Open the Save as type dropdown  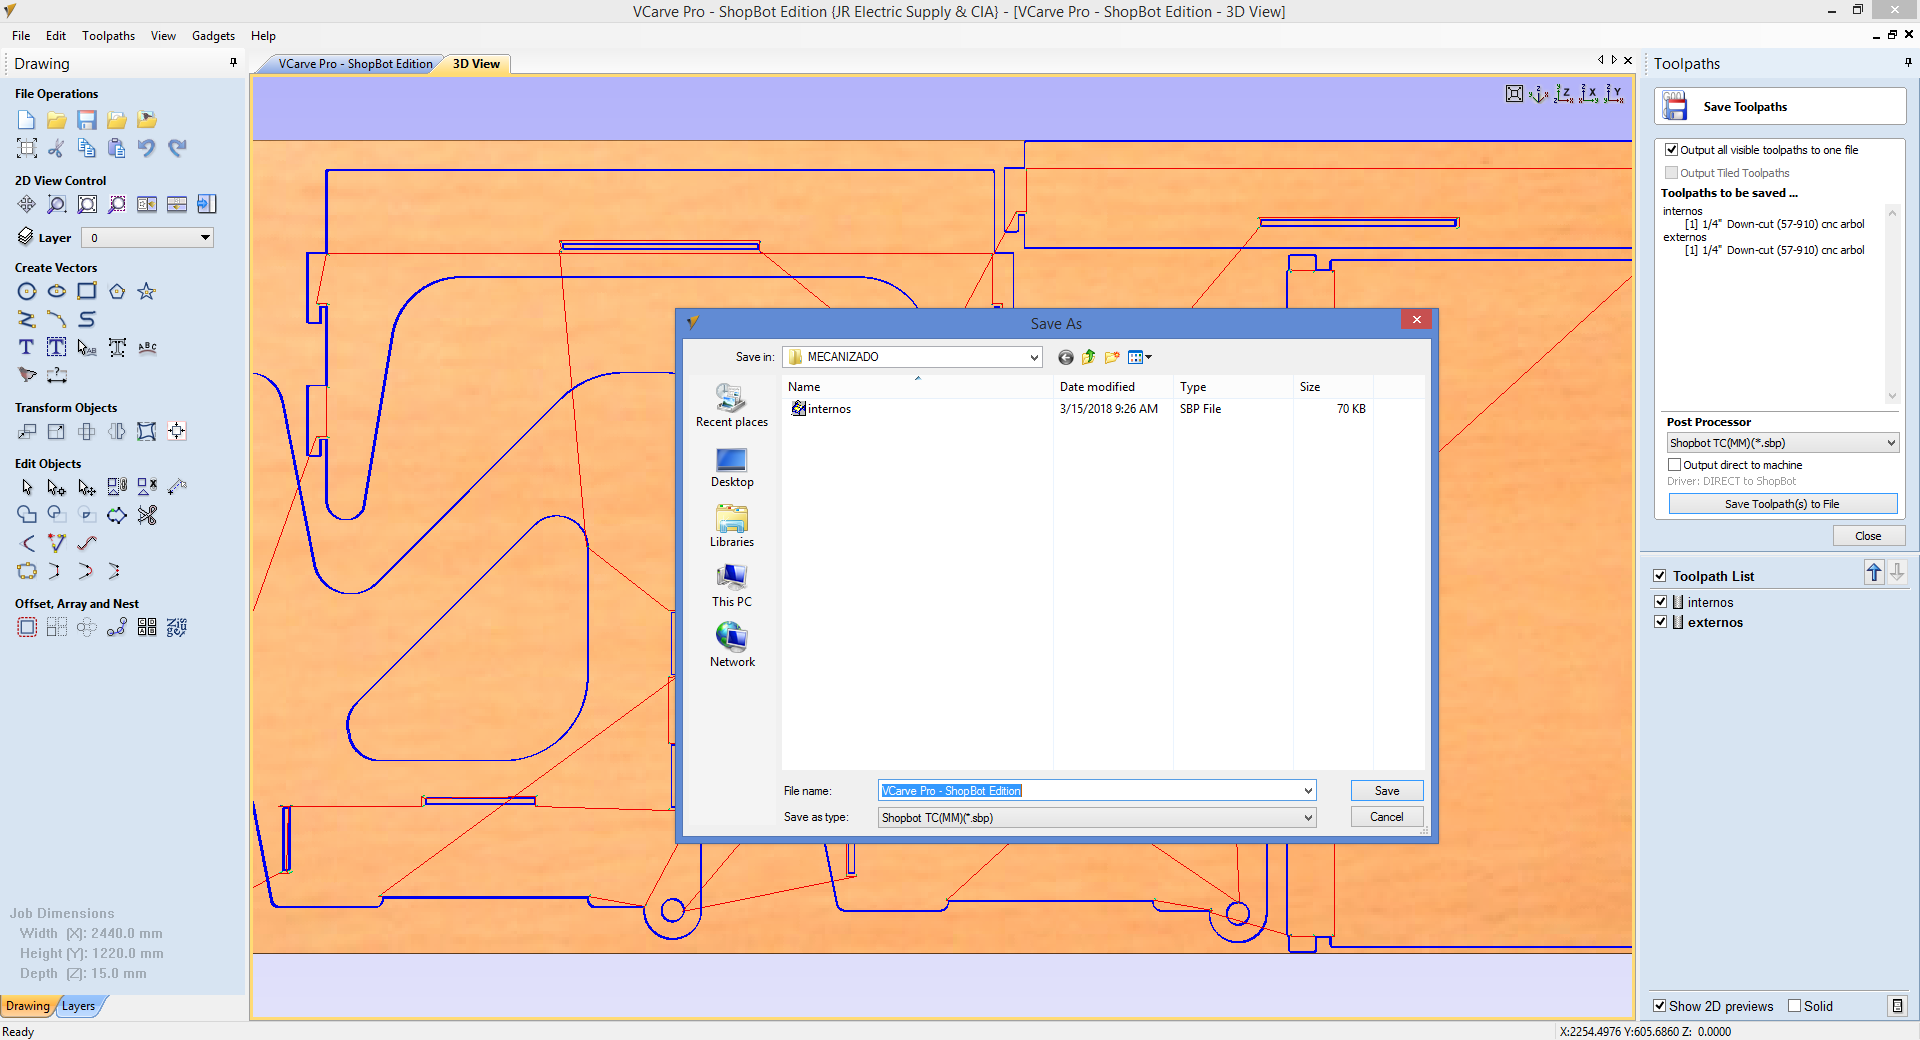click(1307, 818)
